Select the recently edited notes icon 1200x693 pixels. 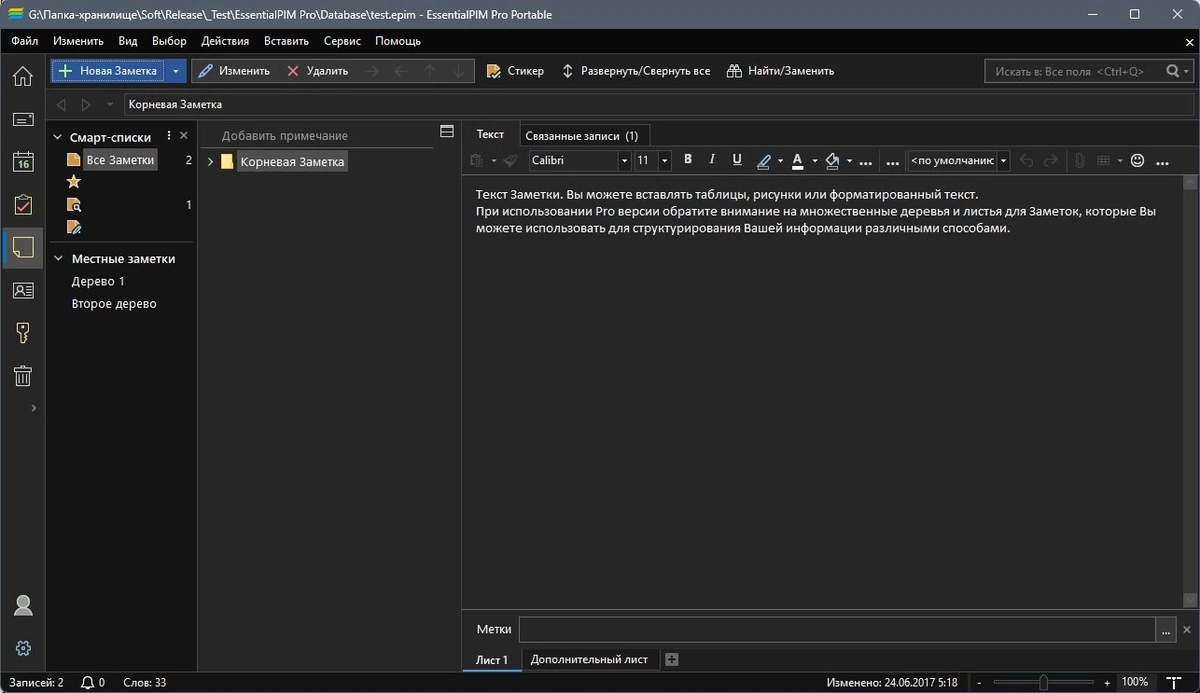pos(73,227)
